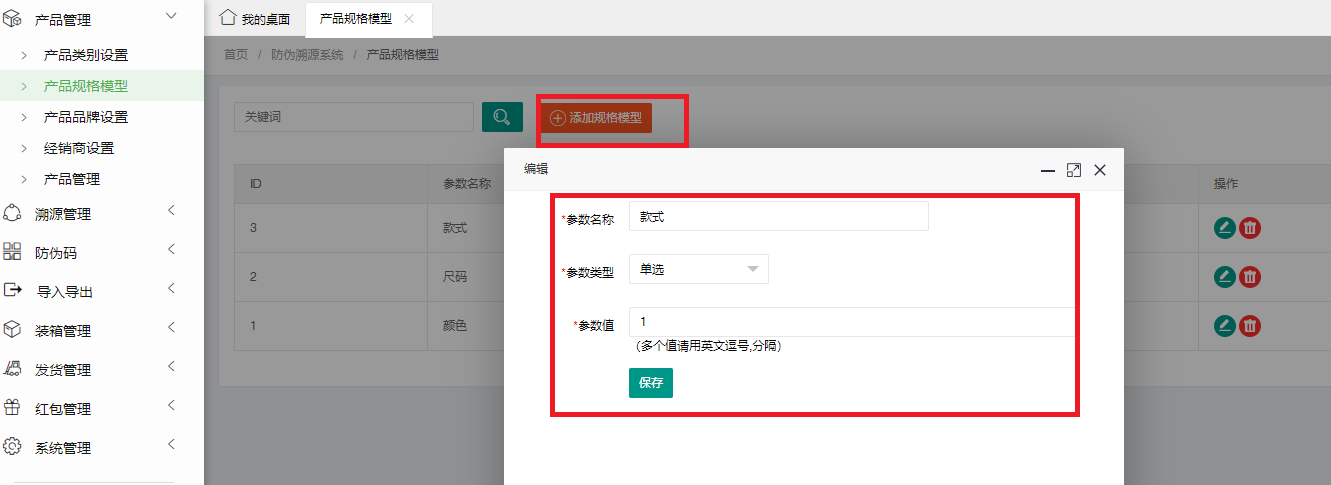The image size is (1331, 485).
Task: Click the 参数名称 input field
Action: coord(778,216)
